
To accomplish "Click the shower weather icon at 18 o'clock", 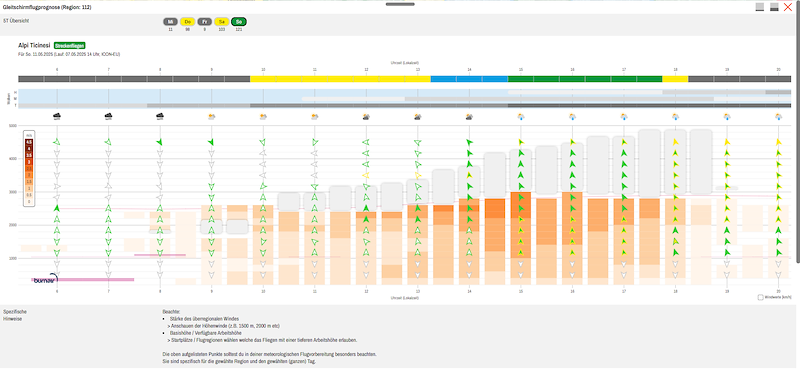I will pyautogui.click(x=676, y=116).
